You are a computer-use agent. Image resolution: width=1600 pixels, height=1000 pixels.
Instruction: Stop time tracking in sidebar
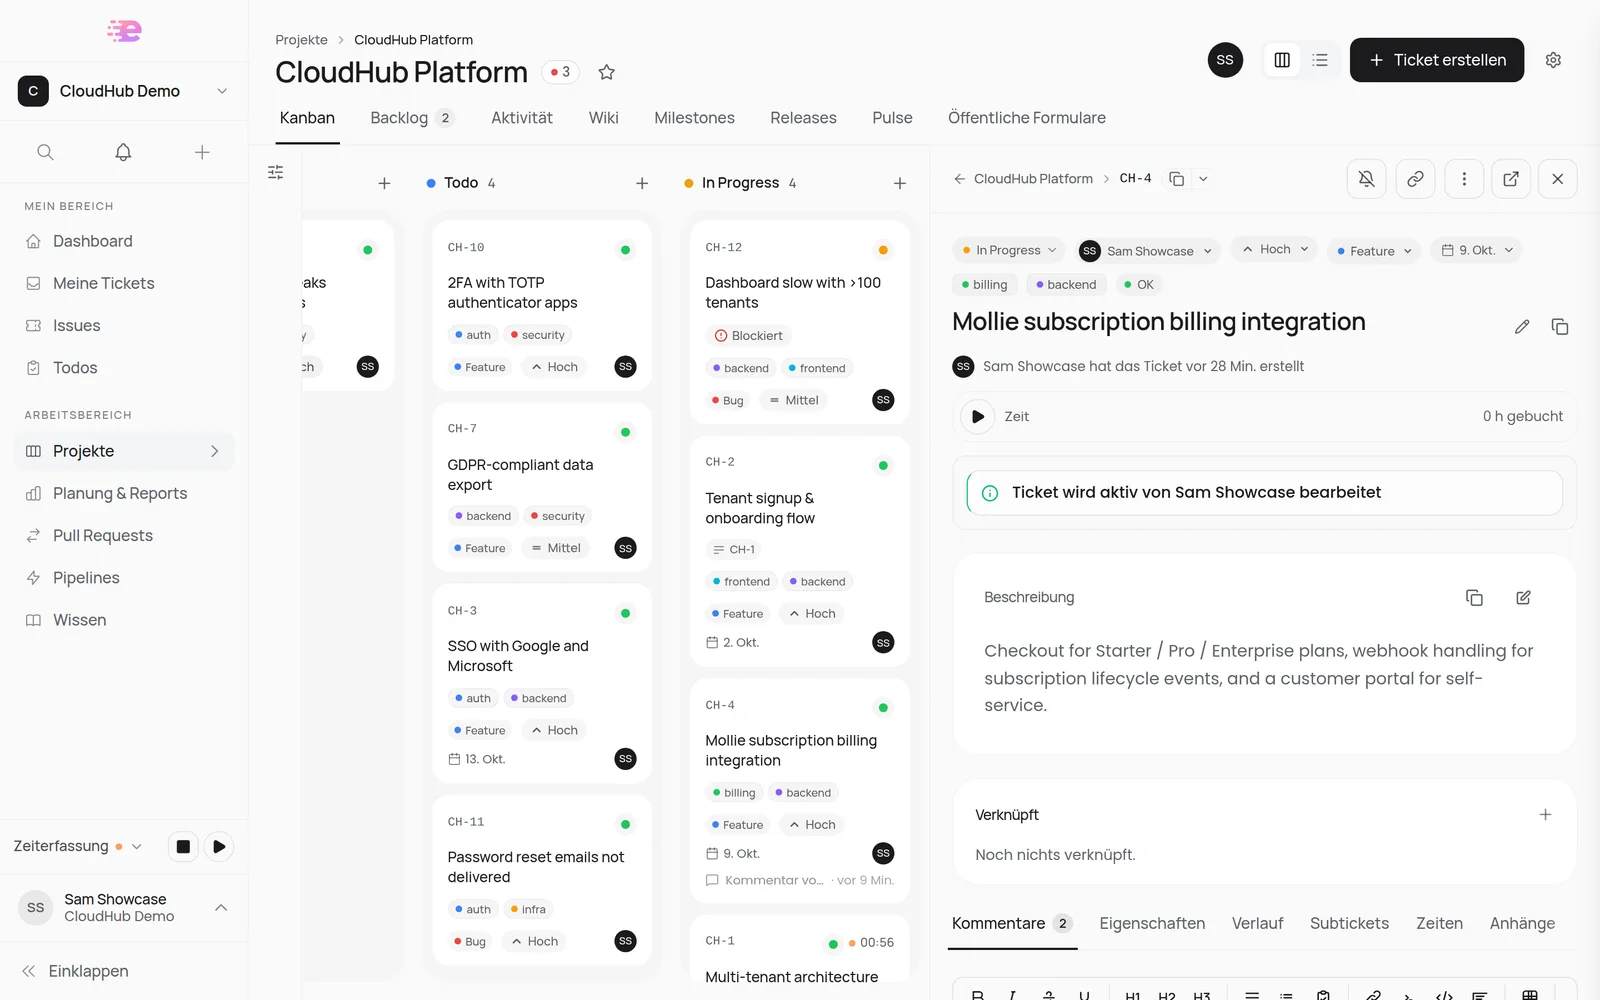[x=182, y=847]
